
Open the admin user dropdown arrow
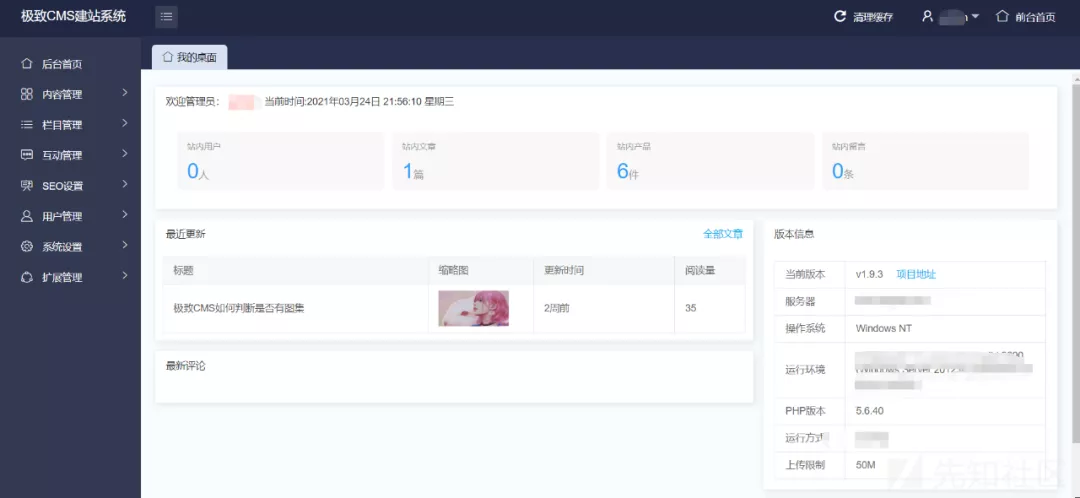(975, 17)
